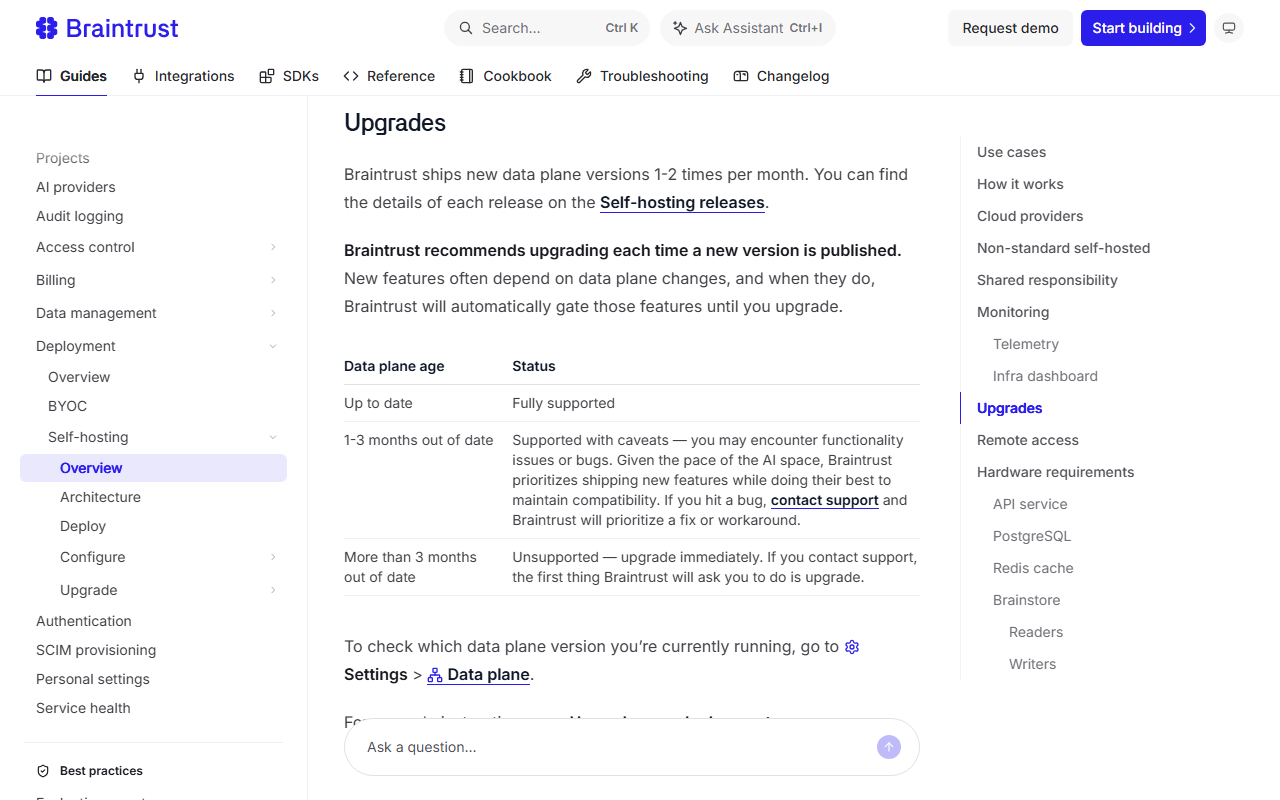Toggle theme with the monitor icon
The width and height of the screenshot is (1280, 800).
[x=1230, y=28]
